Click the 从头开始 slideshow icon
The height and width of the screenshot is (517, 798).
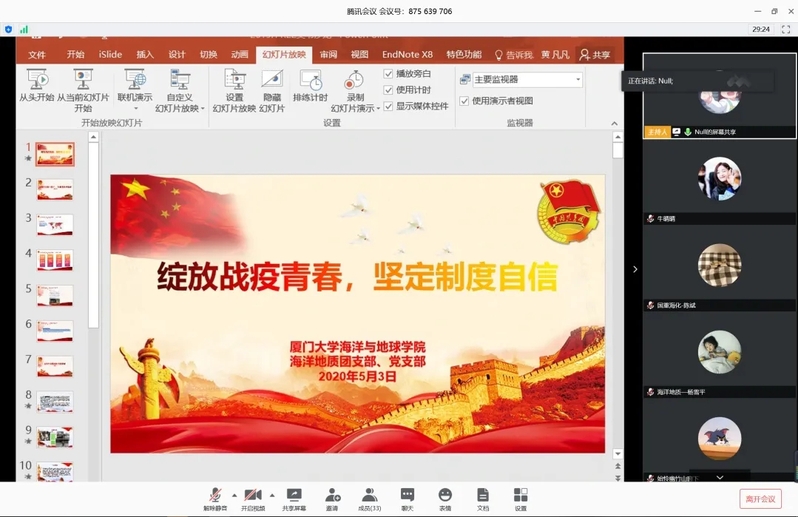point(37,80)
